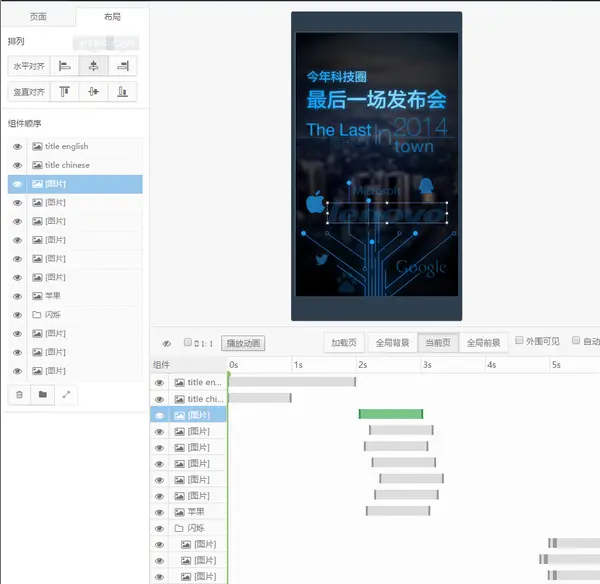Select 加载页 layer tab
The image size is (600, 584).
click(x=344, y=343)
